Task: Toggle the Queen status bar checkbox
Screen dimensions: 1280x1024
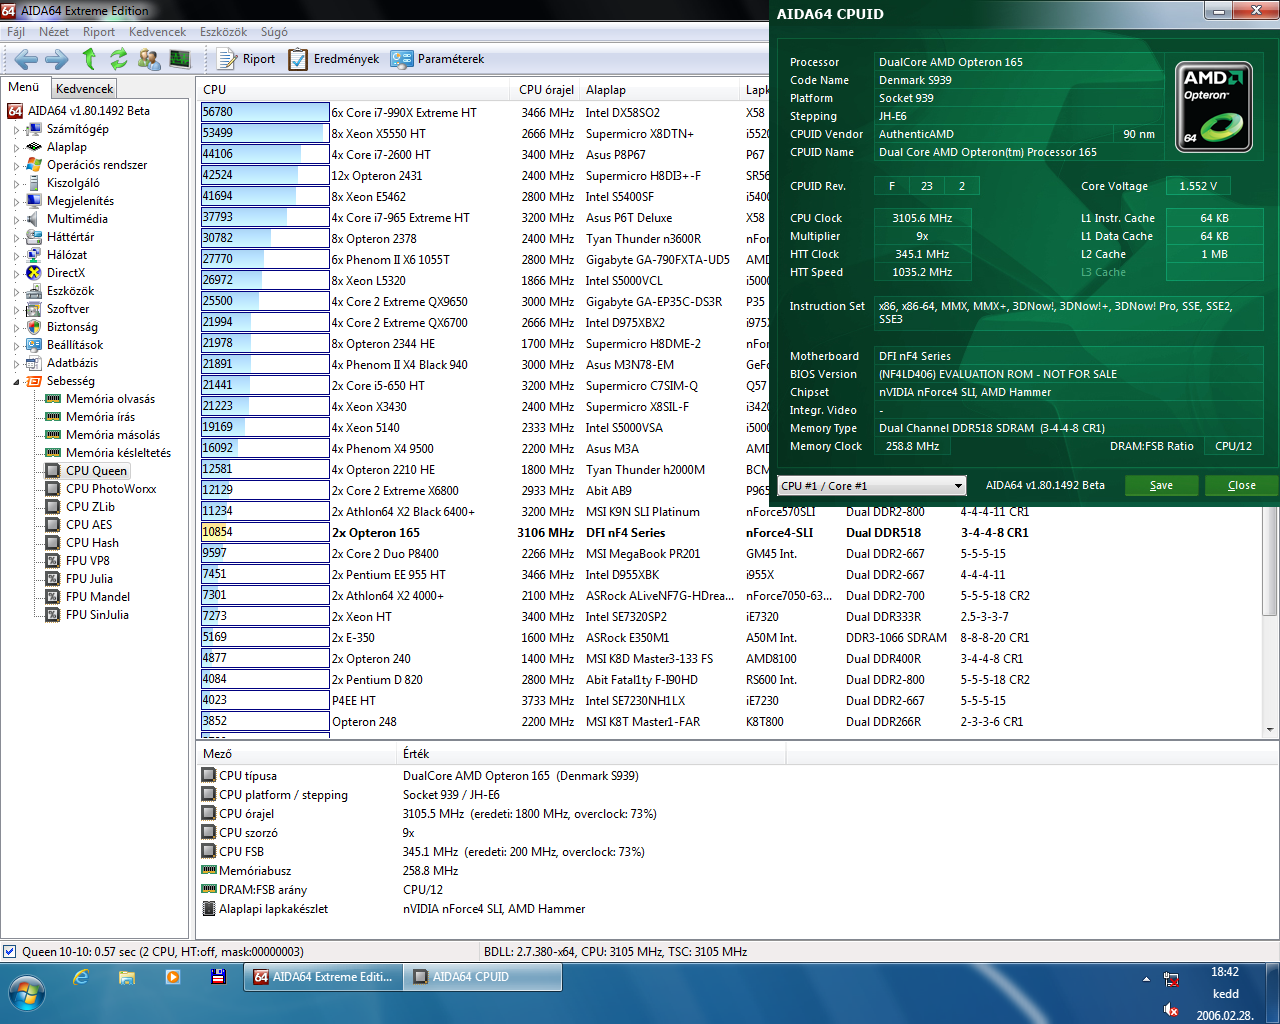Action: tap(9, 952)
